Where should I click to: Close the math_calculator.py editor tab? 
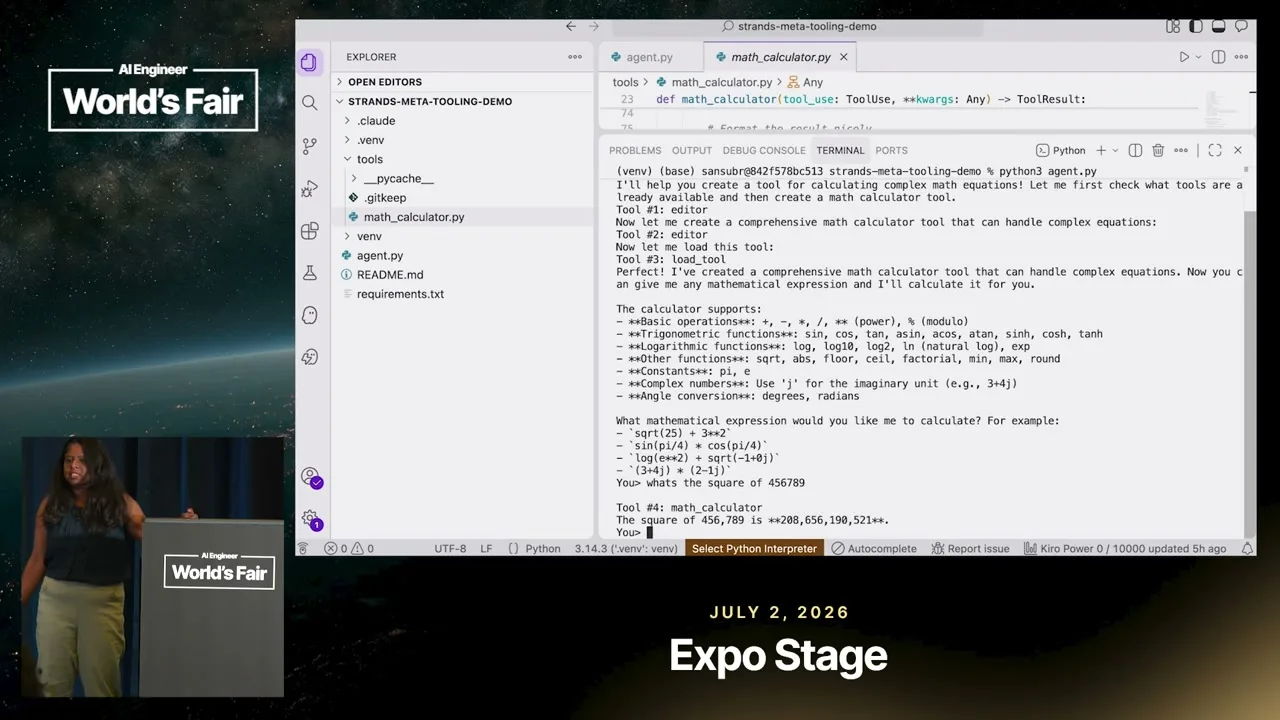point(843,57)
